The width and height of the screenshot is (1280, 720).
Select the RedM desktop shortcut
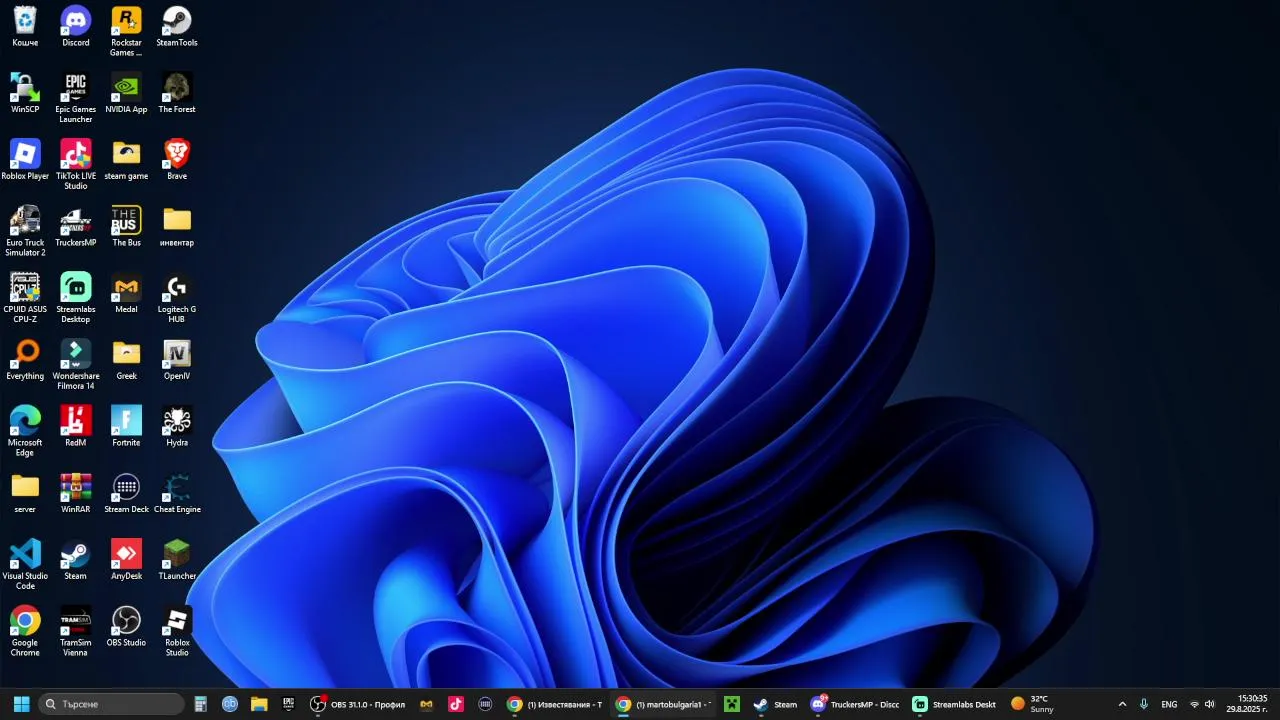[76, 427]
